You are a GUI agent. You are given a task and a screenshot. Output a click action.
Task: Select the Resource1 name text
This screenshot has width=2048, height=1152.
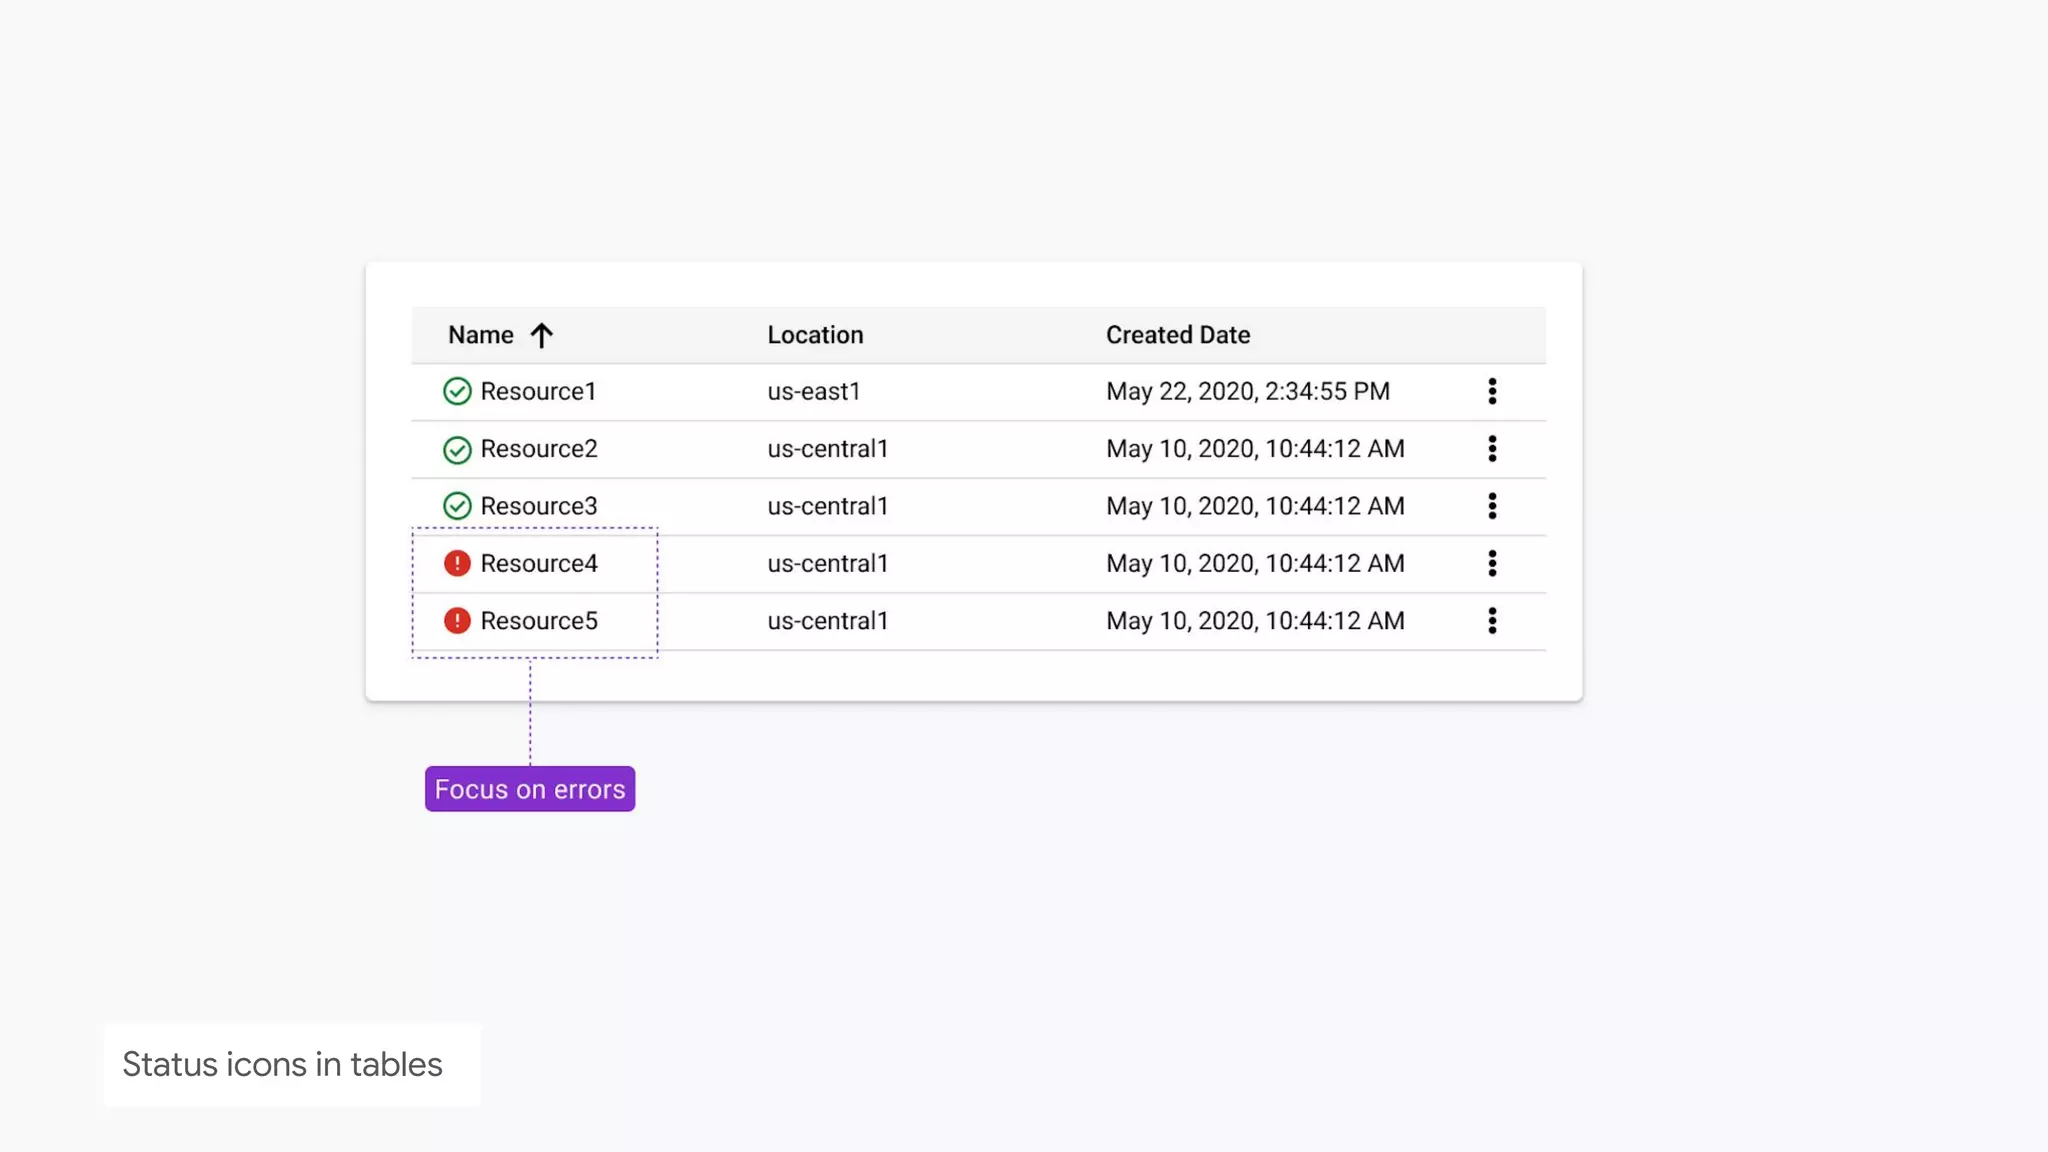pos(538,391)
